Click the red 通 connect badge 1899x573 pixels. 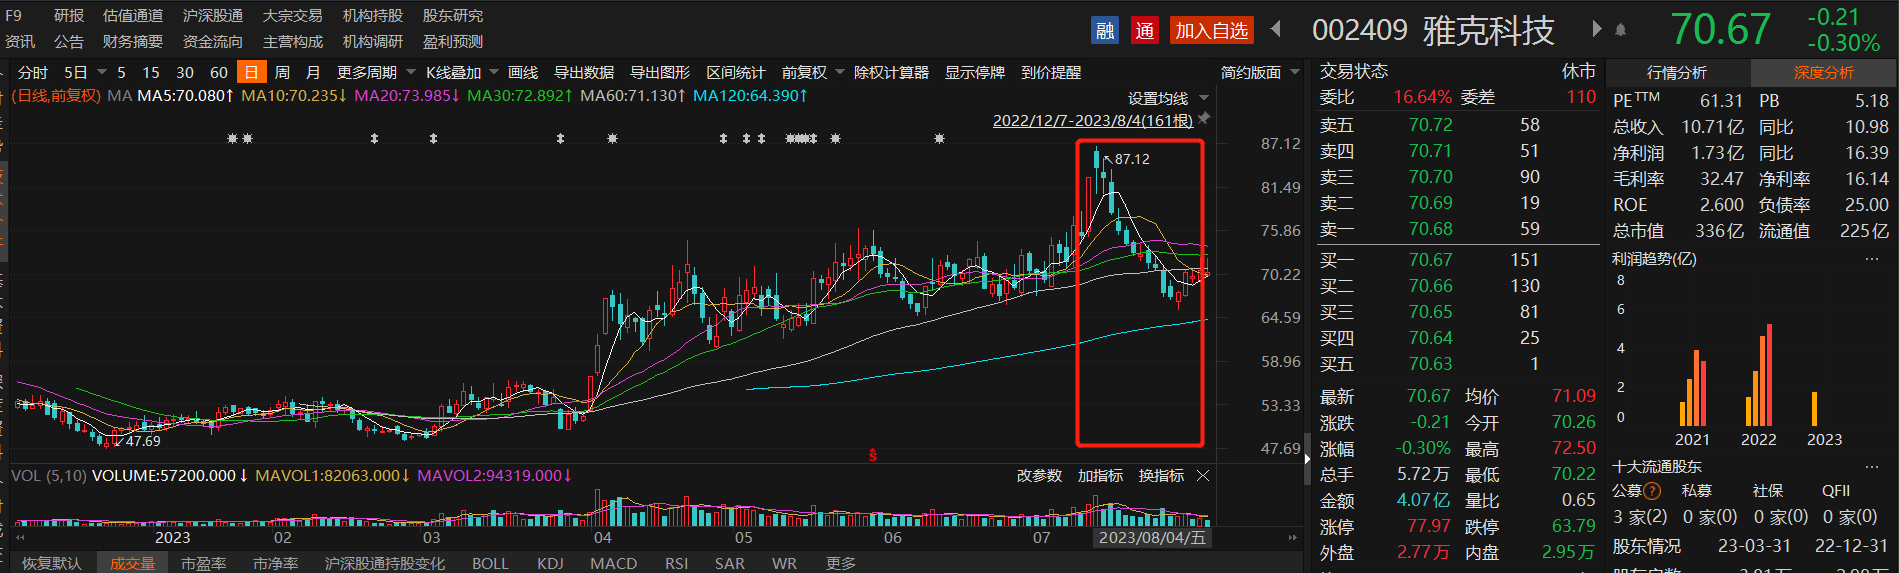point(1145,31)
